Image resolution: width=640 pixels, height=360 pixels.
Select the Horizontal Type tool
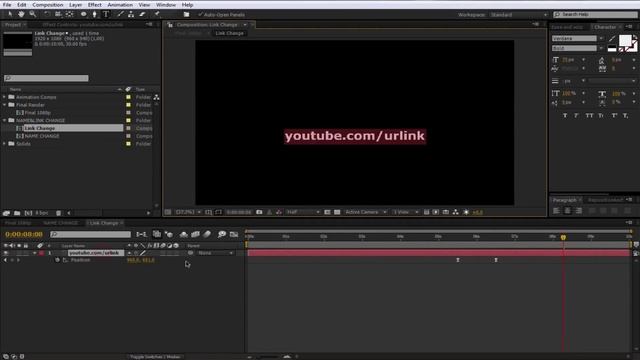coord(106,14)
